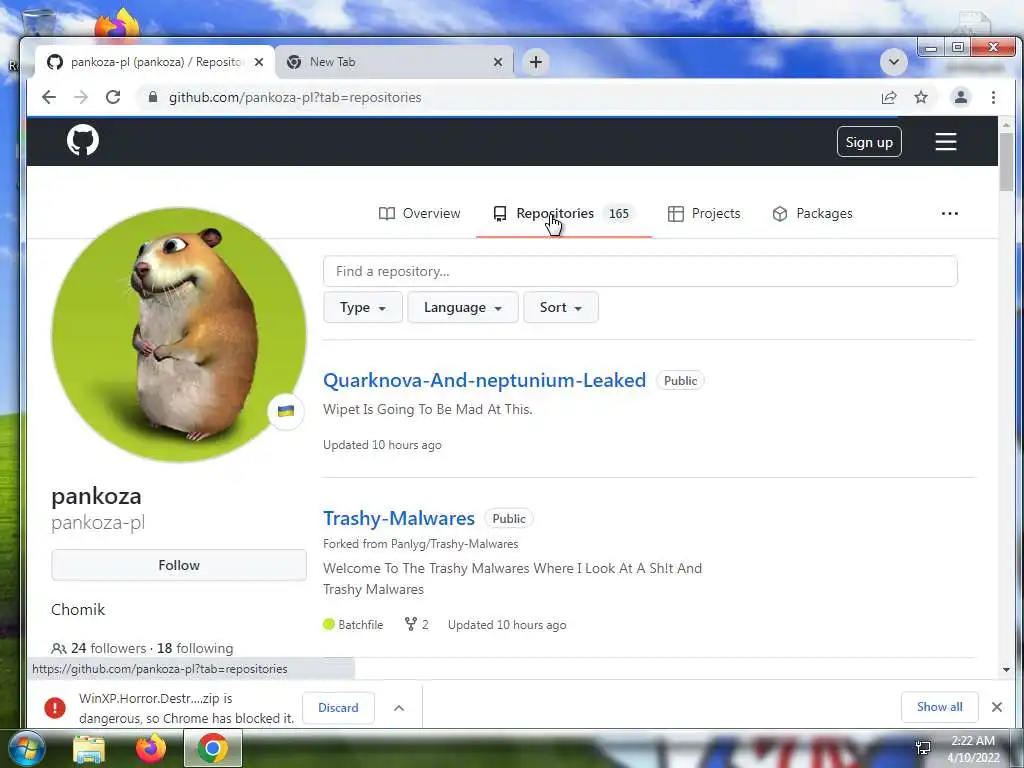Open the profile nav ellipsis menu
This screenshot has height=768, width=1024.
coord(950,214)
